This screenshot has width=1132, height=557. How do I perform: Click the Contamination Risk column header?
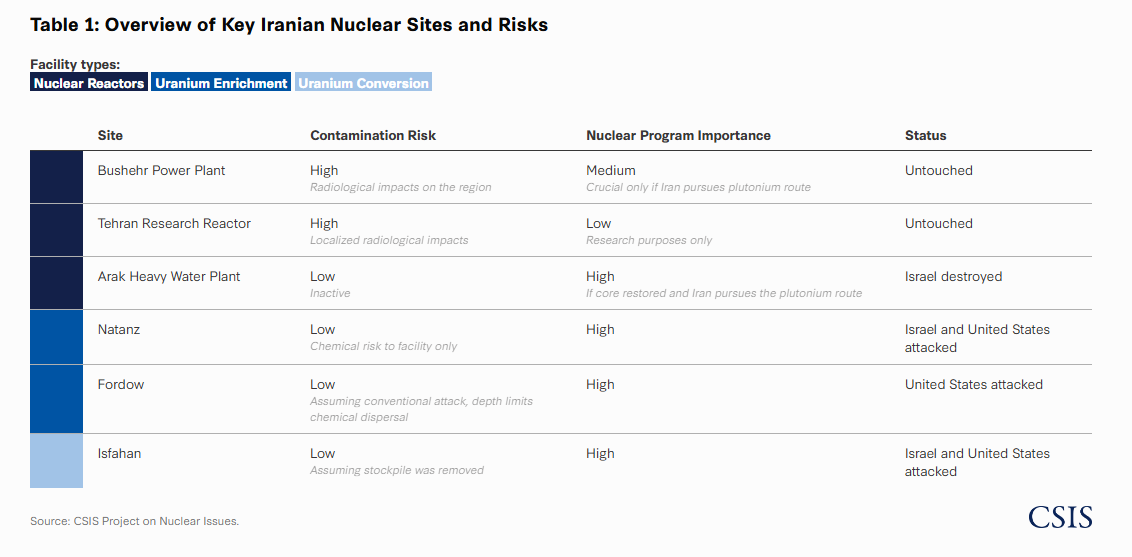pos(373,135)
